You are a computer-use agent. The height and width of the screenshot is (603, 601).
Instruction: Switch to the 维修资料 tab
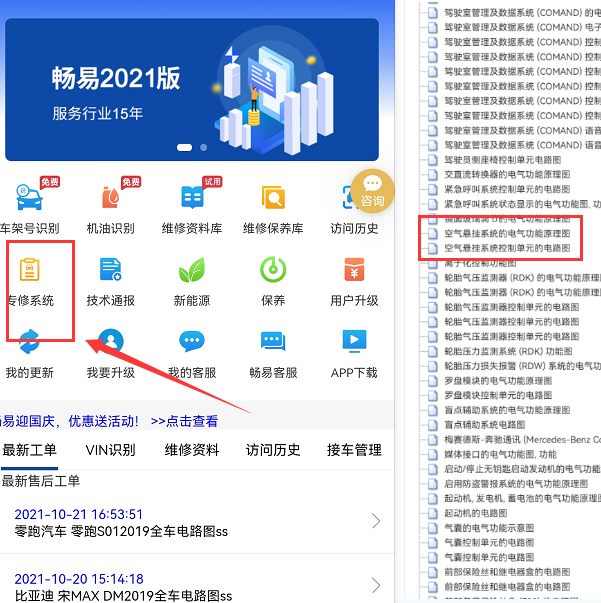coord(192,450)
